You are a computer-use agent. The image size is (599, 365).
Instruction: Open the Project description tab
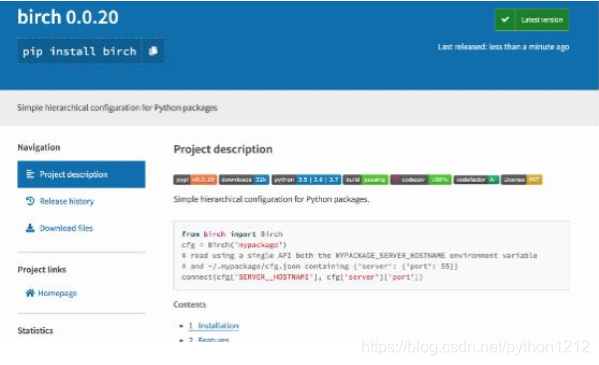point(81,174)
